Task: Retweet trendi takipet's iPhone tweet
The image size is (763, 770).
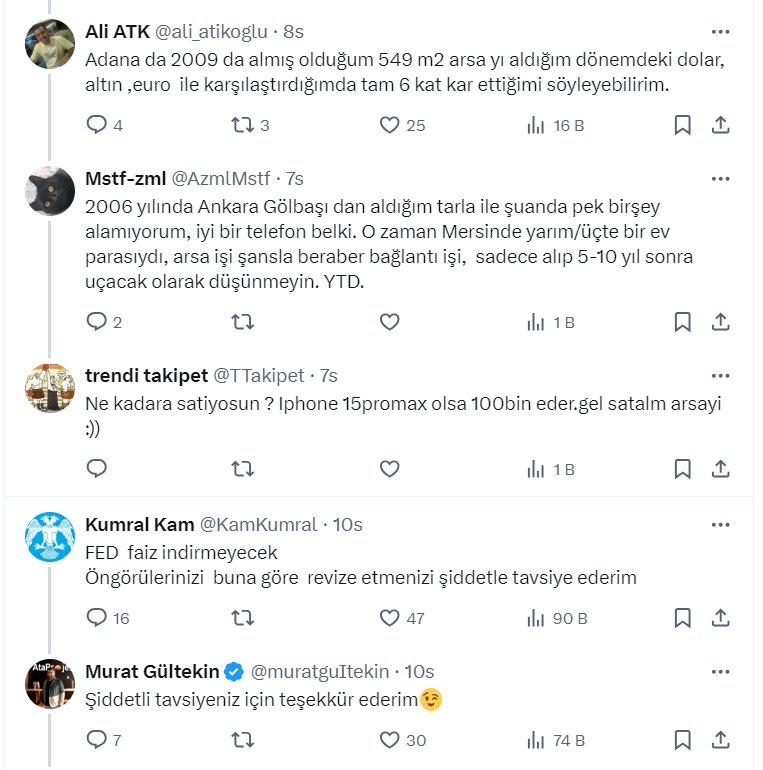Action: (243, 468)
